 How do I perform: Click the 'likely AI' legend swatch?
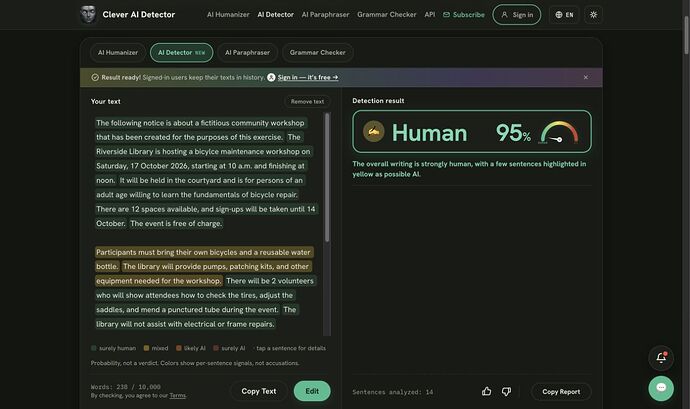pos(179,348)
